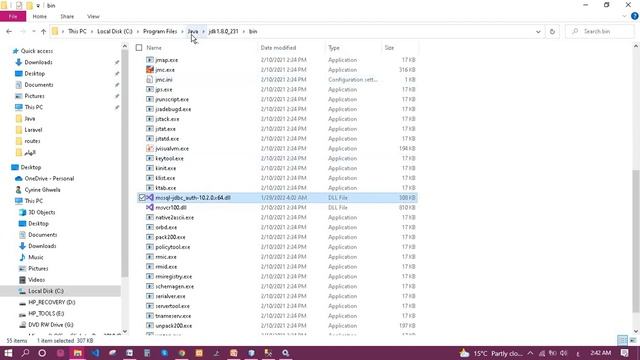Open DVD RW Drive (G:)
This screenshot has height=360, width=640.
tap(51, 325)
